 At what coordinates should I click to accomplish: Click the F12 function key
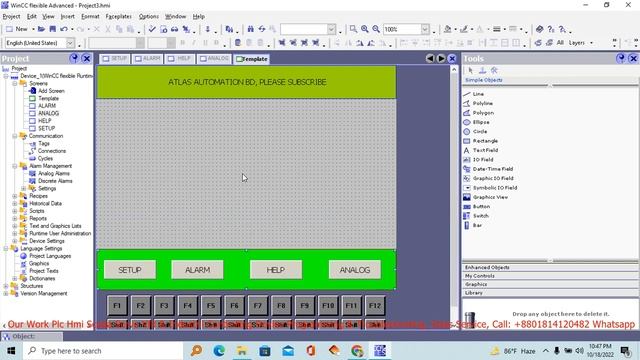pos(375,305)
